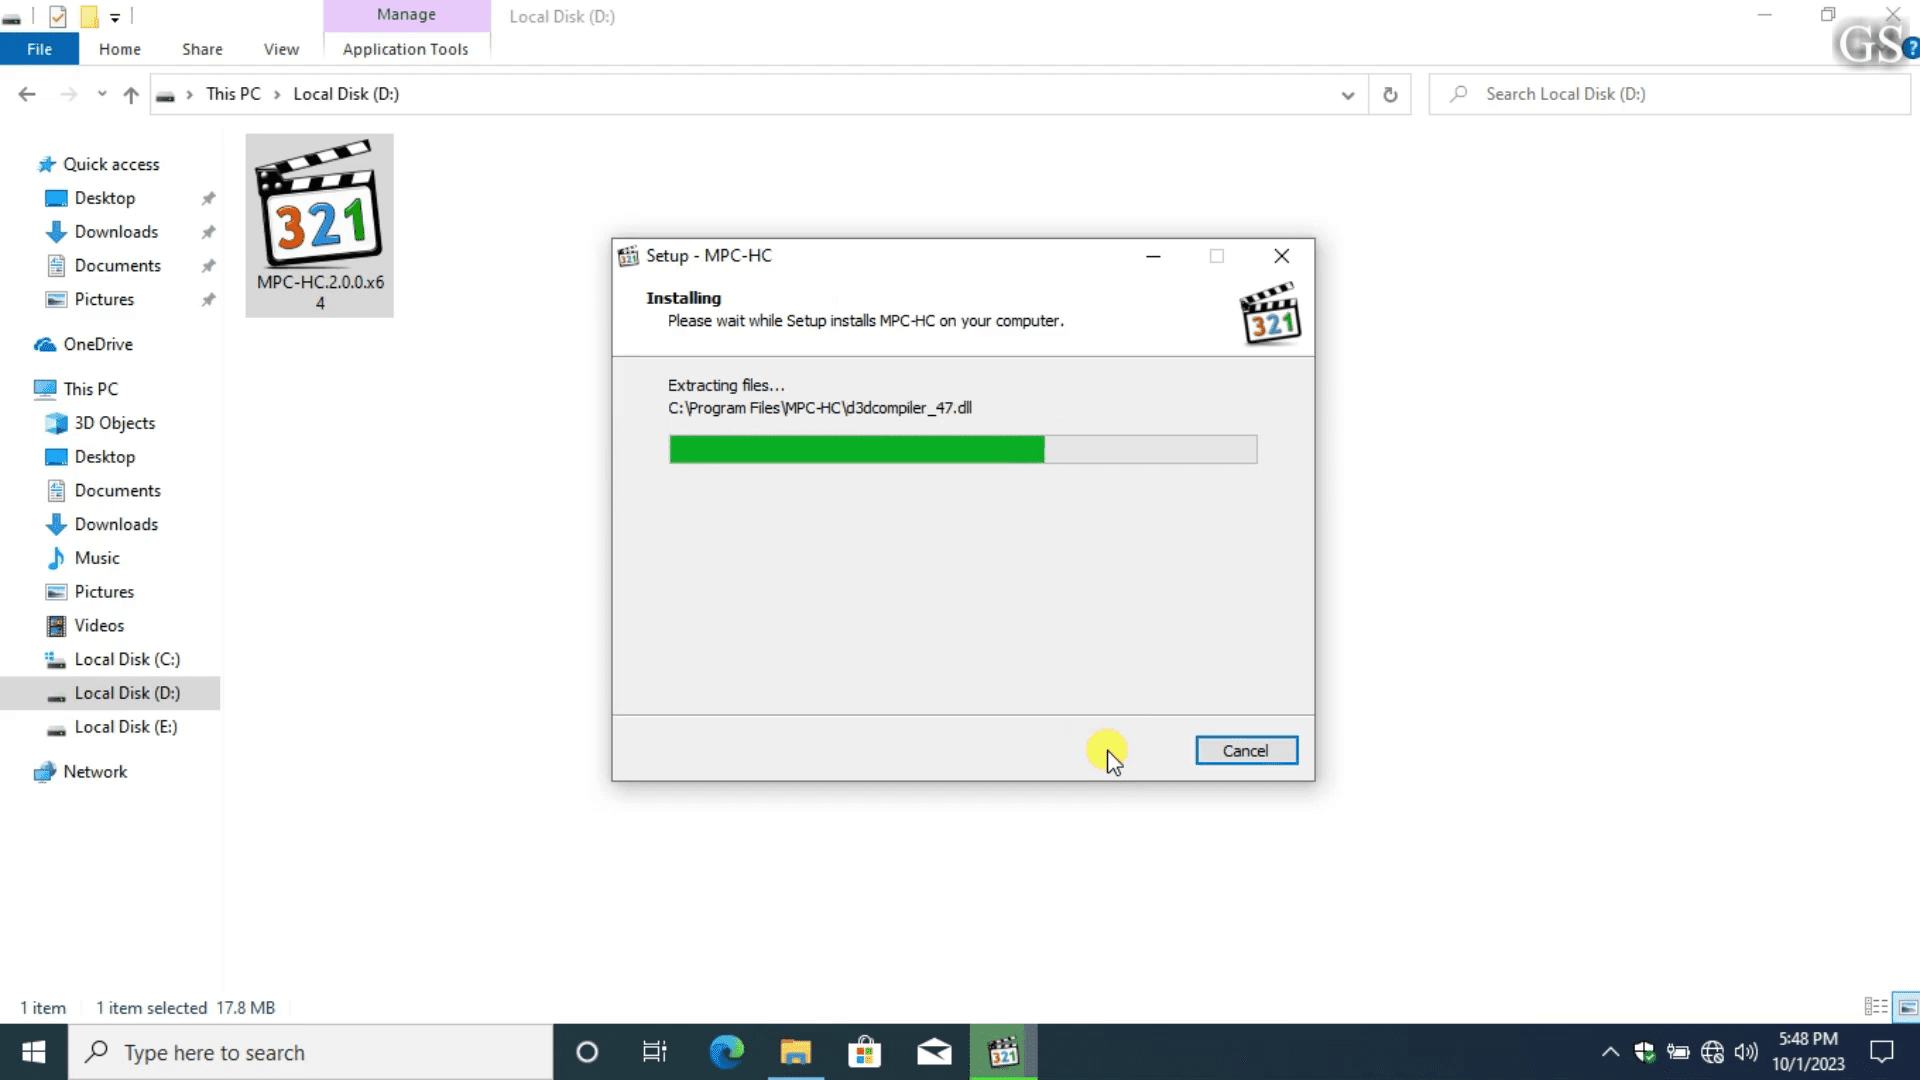Select the MPC-HC.2.0.0.x64 installer file
Screen dimensions: 1920x1080
(320, 226)
